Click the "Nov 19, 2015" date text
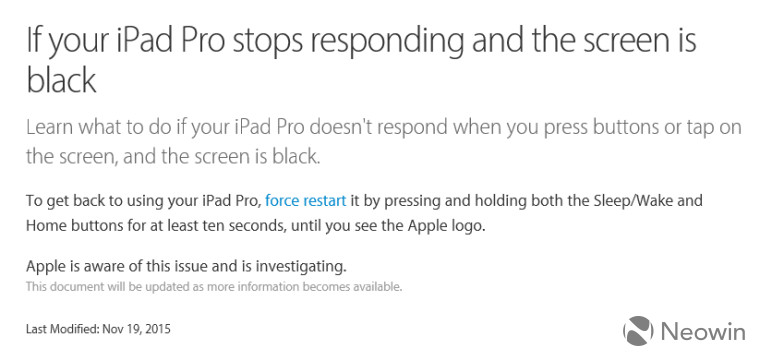The image size is (760, 361). tap(137, 329)
